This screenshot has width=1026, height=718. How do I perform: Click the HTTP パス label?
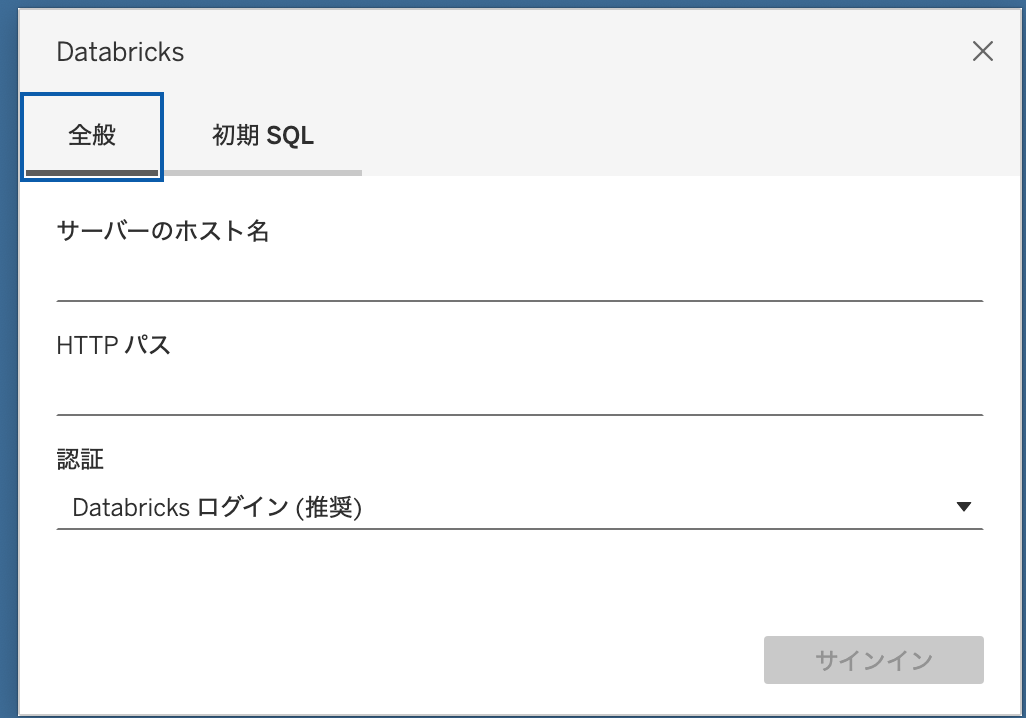pos(114,346)
